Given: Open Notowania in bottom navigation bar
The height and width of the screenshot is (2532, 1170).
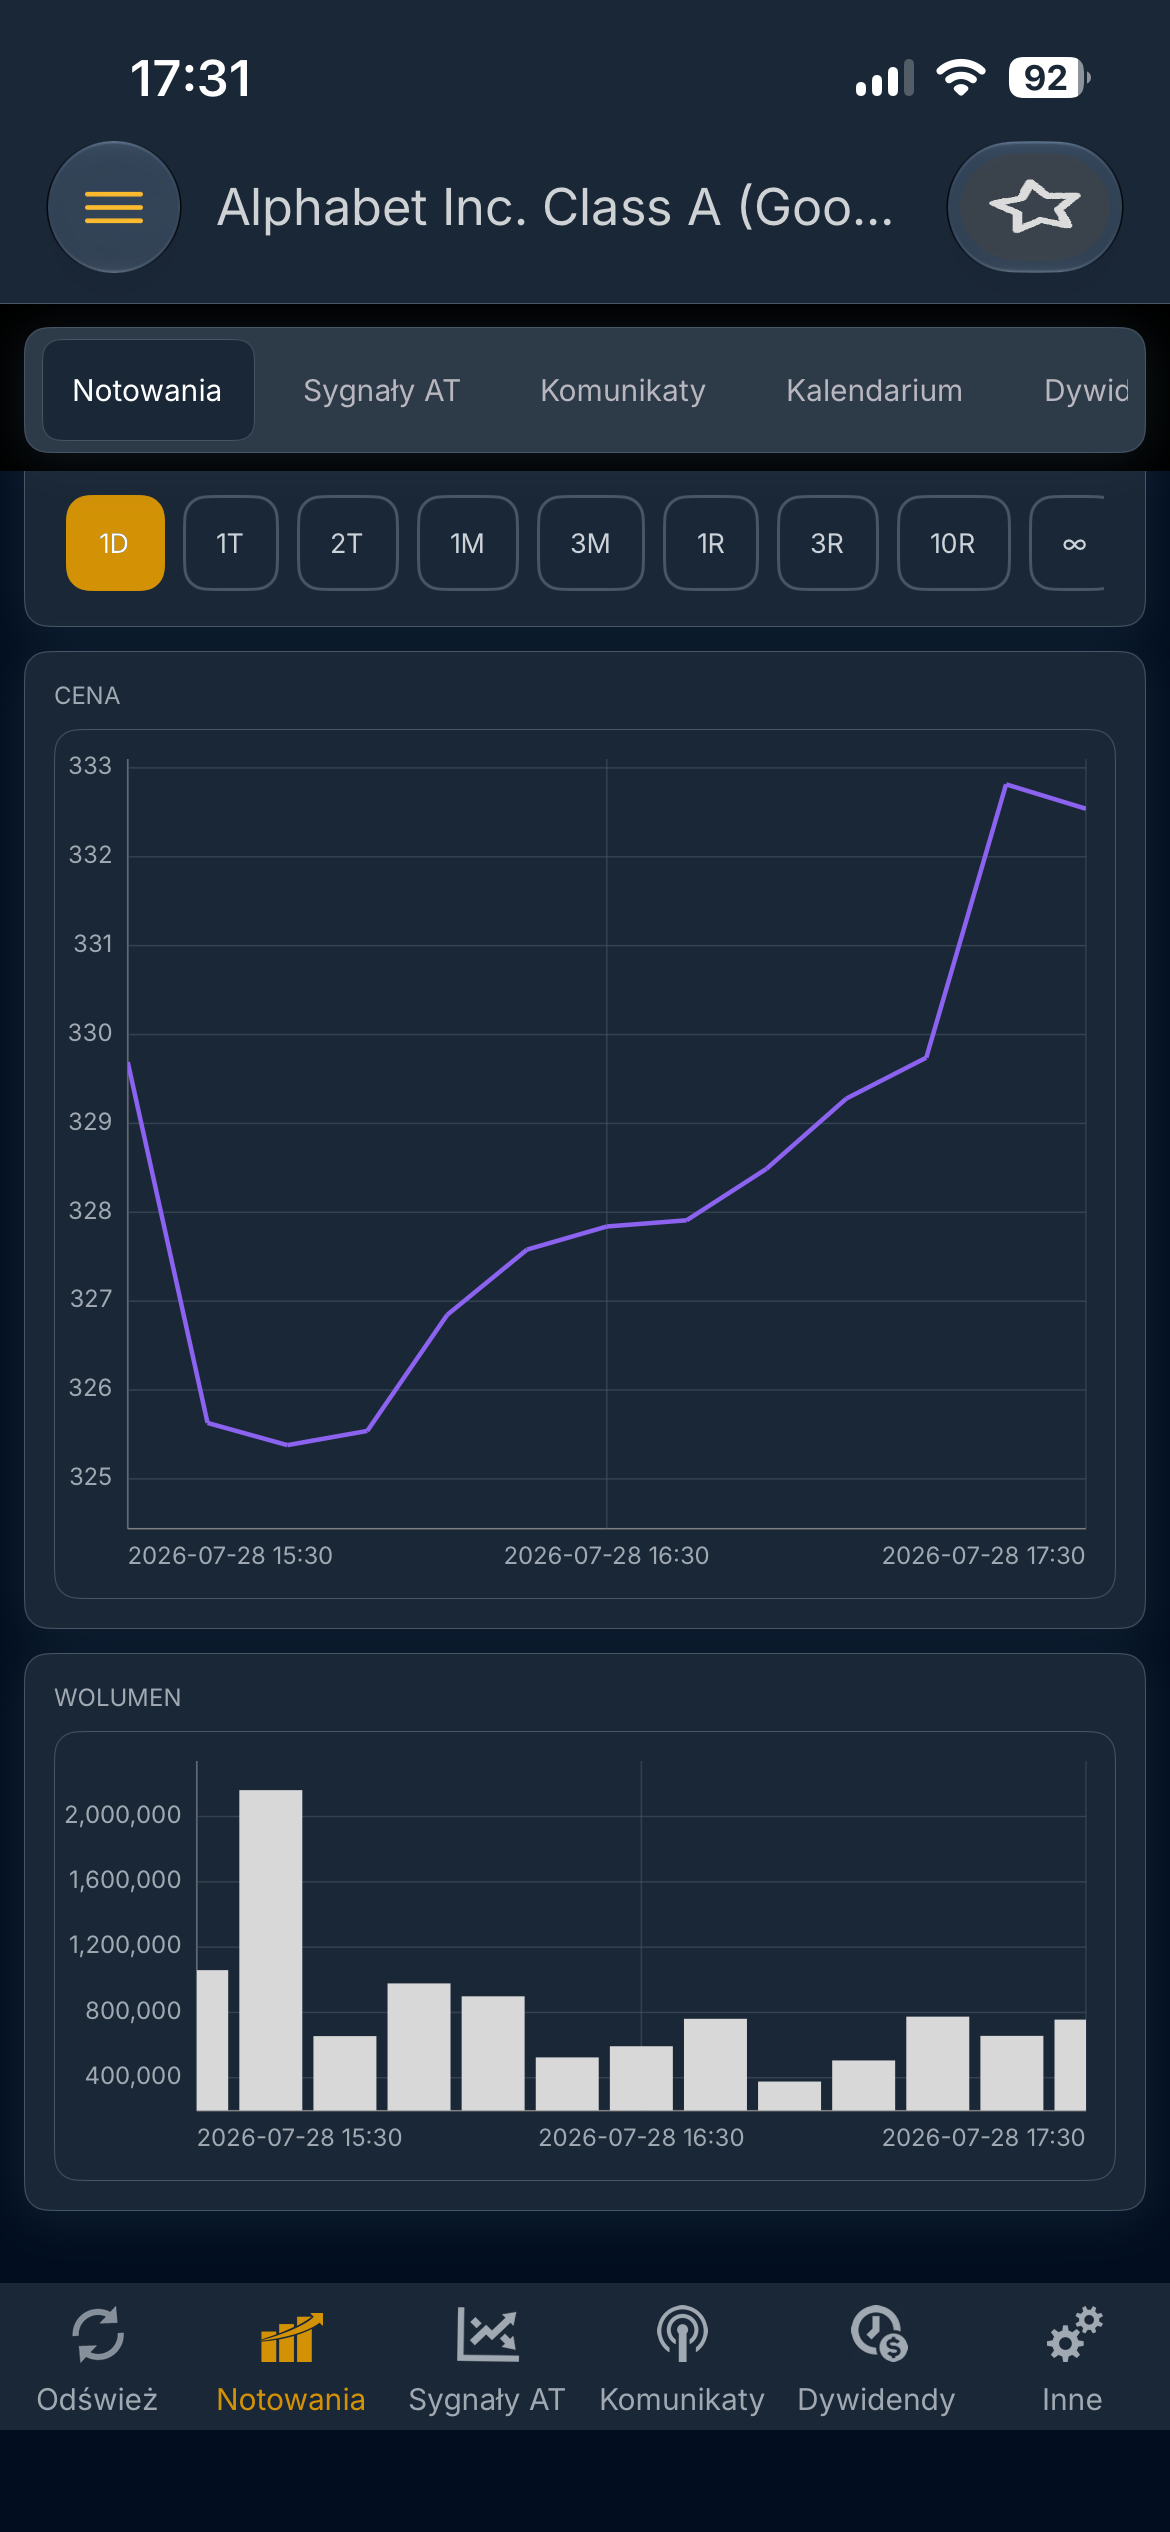Looking at the screenshot, I should tap(291, 2358).
